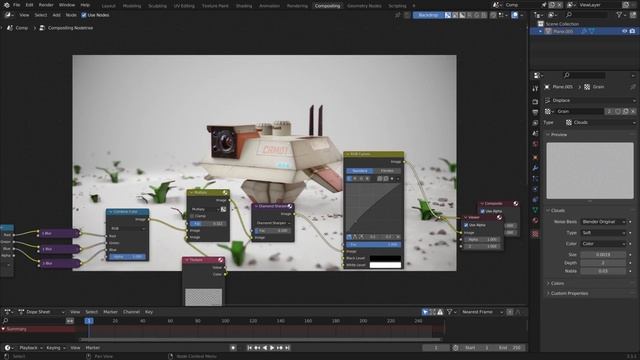Open the node editor Node menu
Image resolution: width=640 pixels, height=360 pixels.
71,15
